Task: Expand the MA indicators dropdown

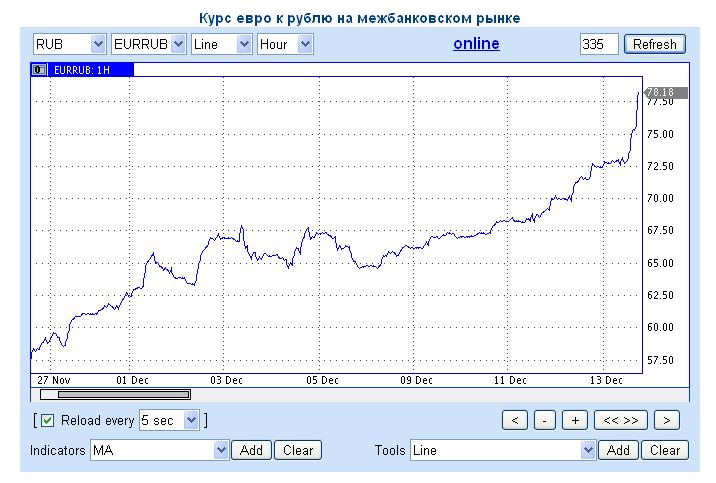Action: 160,450
